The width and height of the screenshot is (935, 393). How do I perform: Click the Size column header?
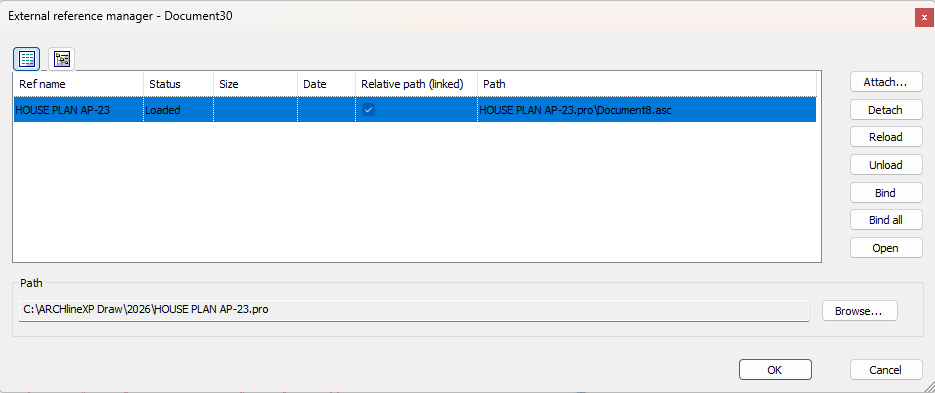click(x=255, y=84)
